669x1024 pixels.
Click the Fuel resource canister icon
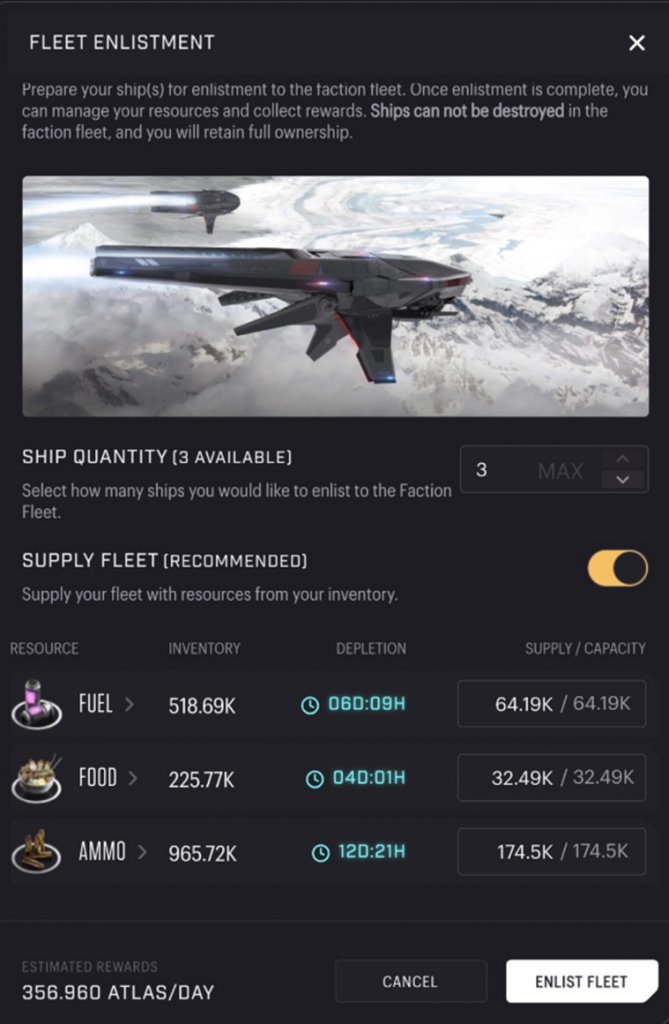click(x=37, y=704)
